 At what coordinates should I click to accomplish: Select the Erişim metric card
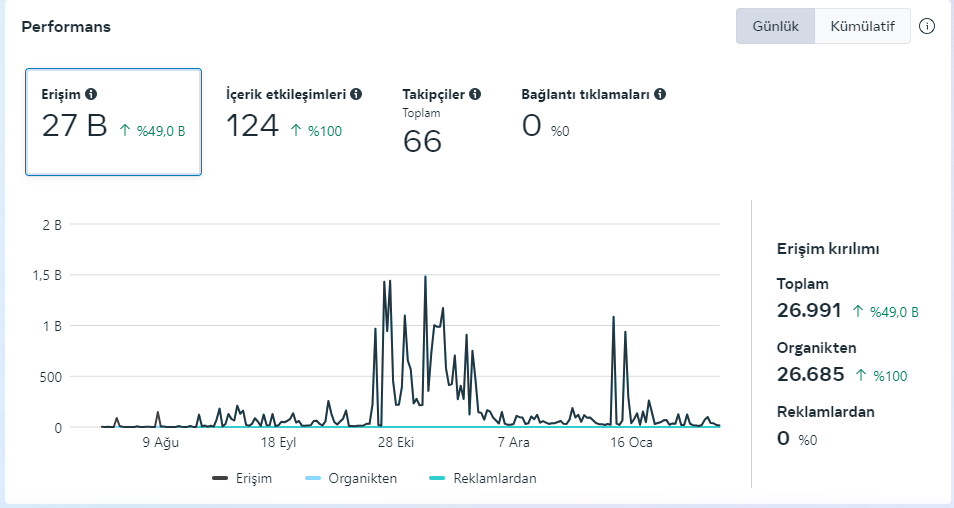click(114, 122)
